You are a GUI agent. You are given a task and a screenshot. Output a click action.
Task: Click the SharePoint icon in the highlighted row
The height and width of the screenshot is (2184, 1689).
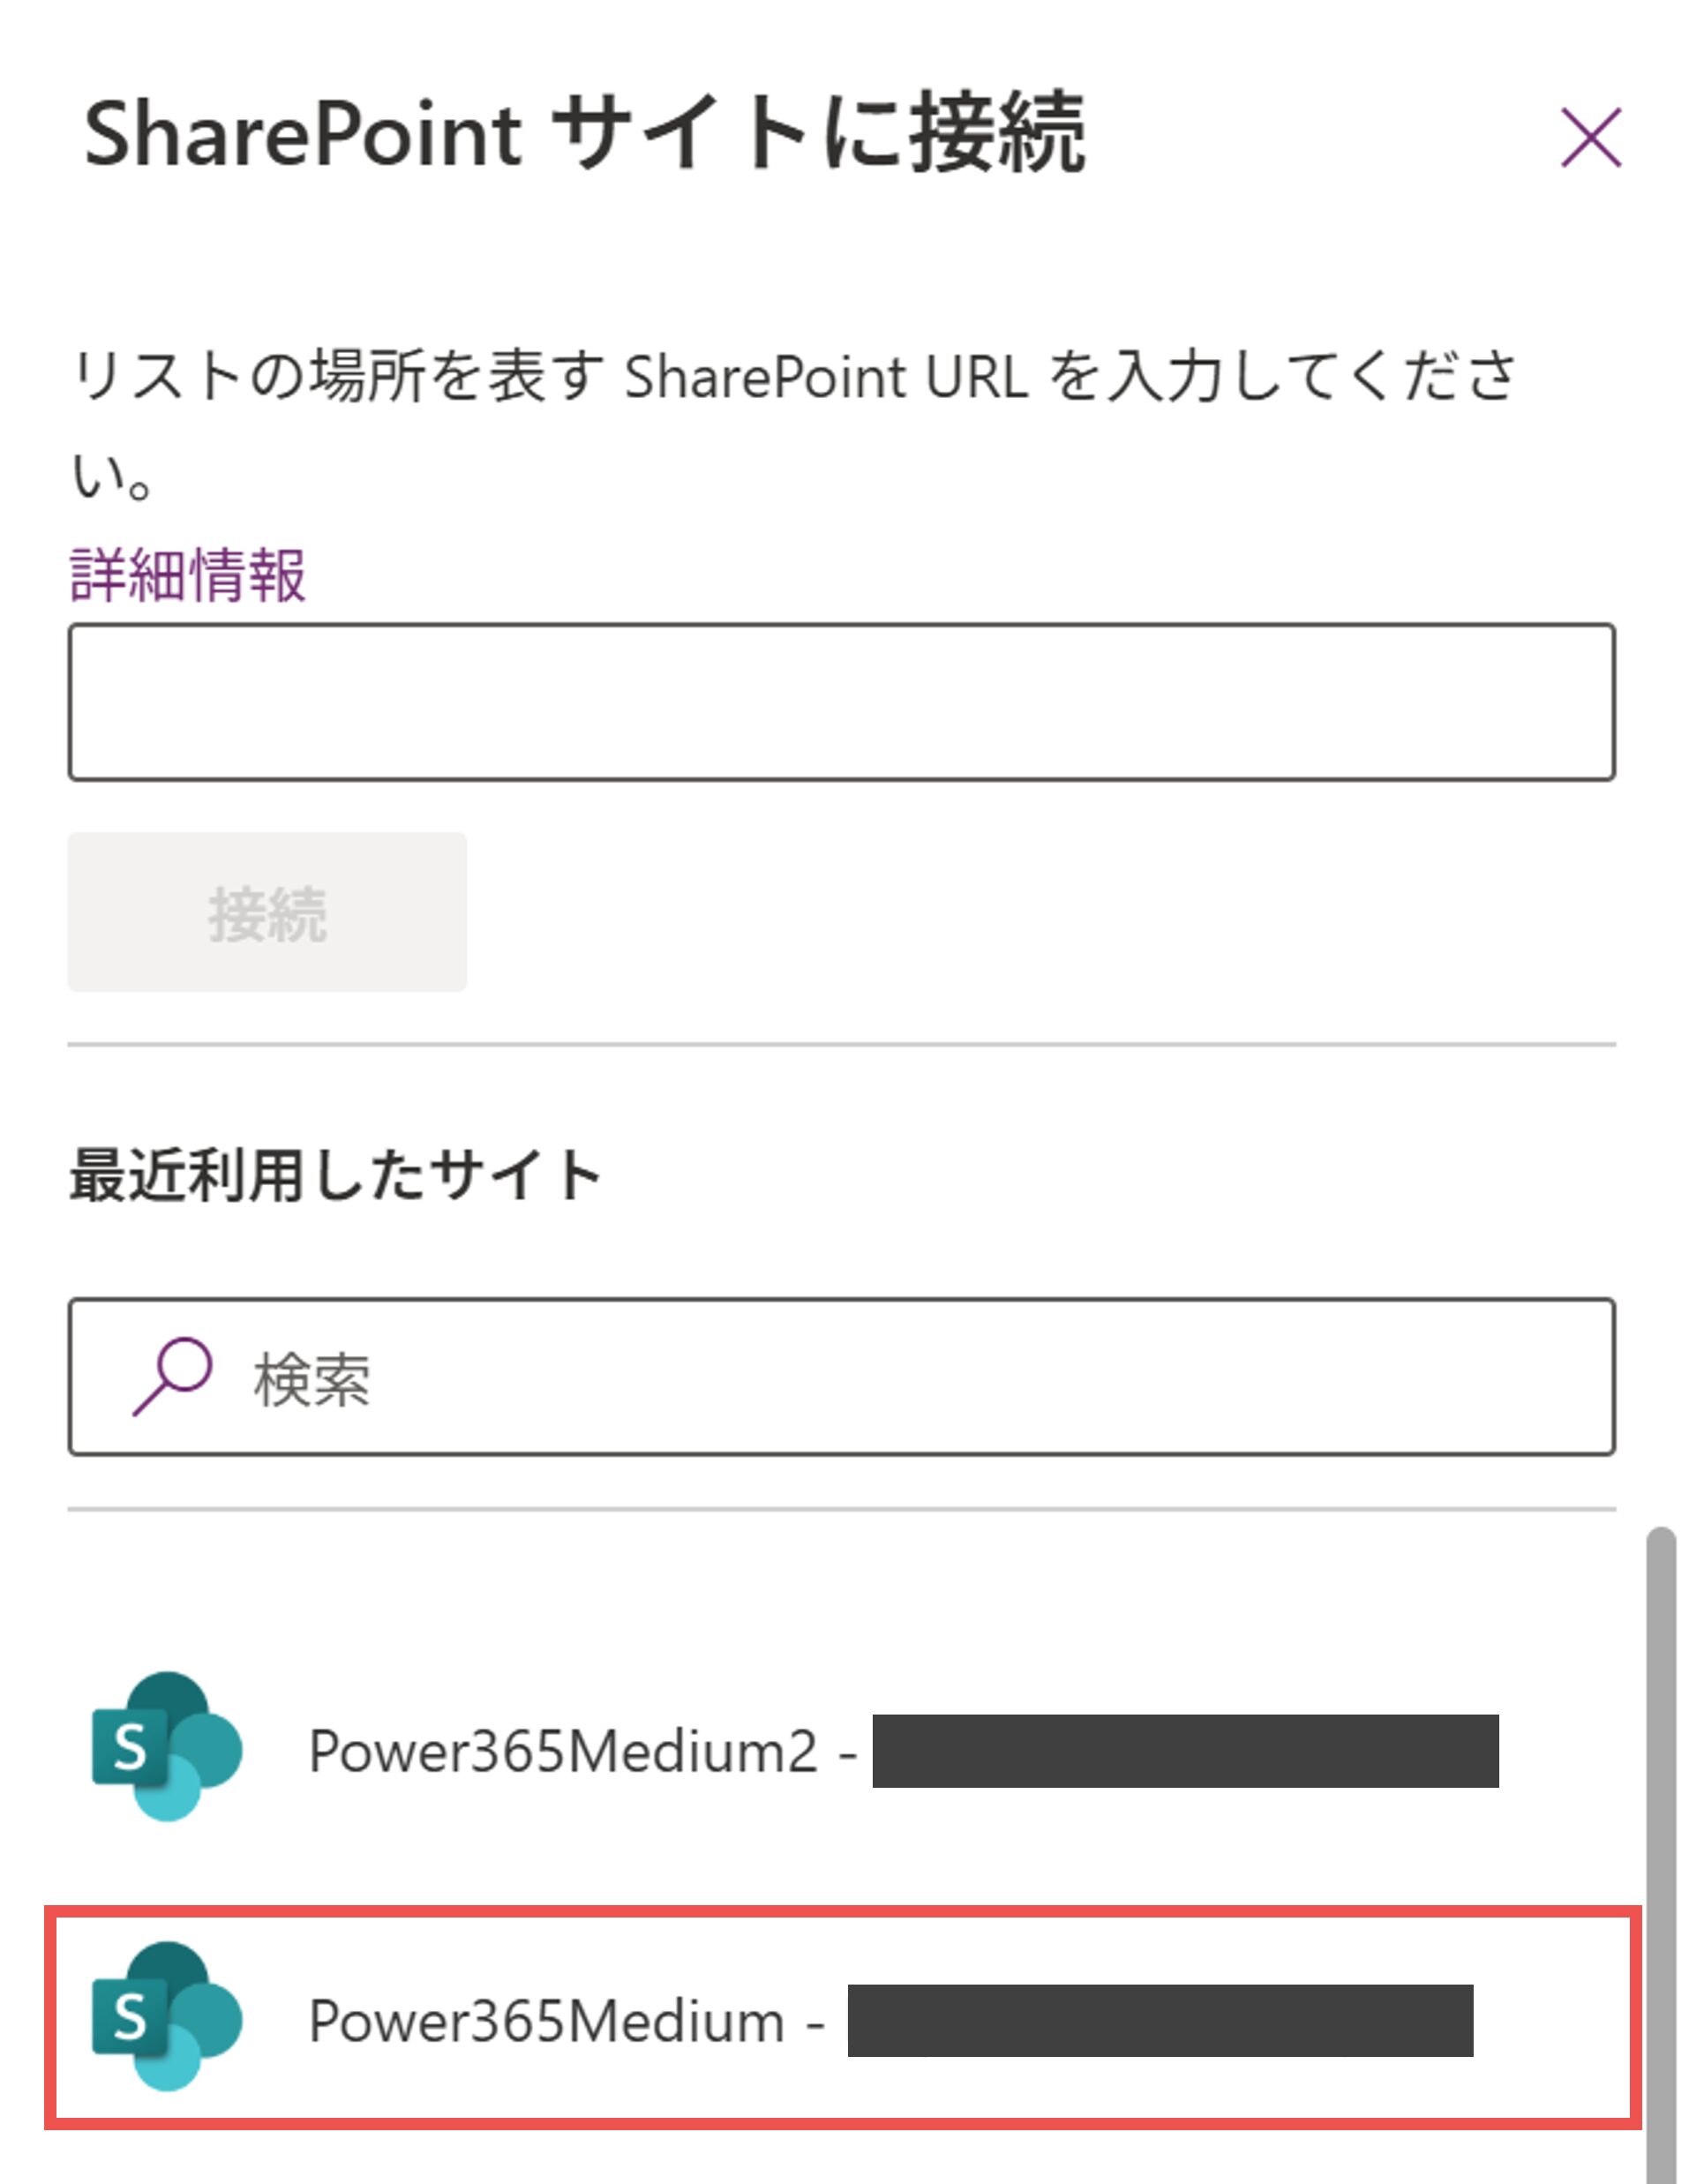(x=167, y=2016)
